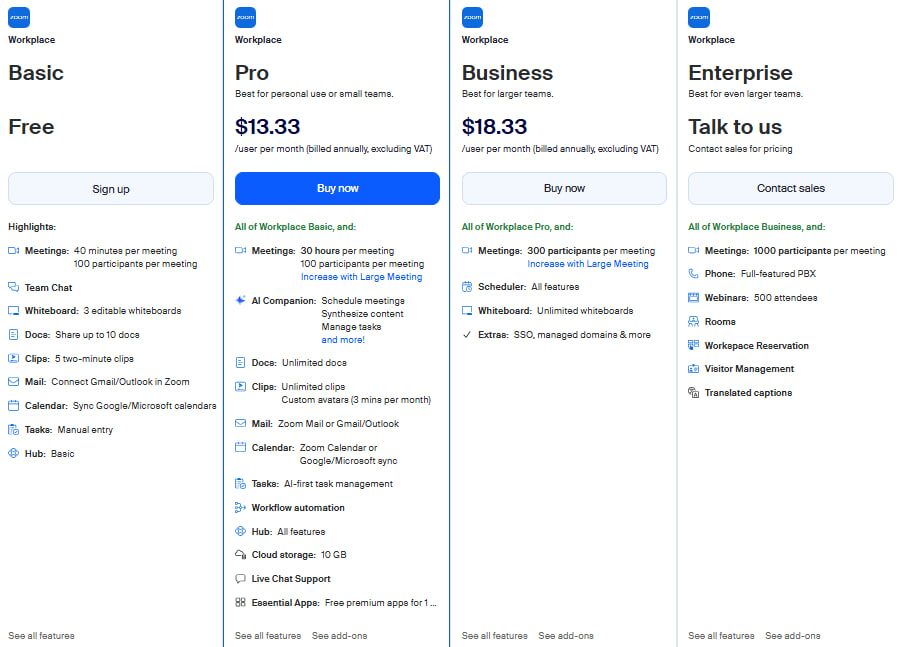Click the Scheduler icon in Business

pos(467,287)
